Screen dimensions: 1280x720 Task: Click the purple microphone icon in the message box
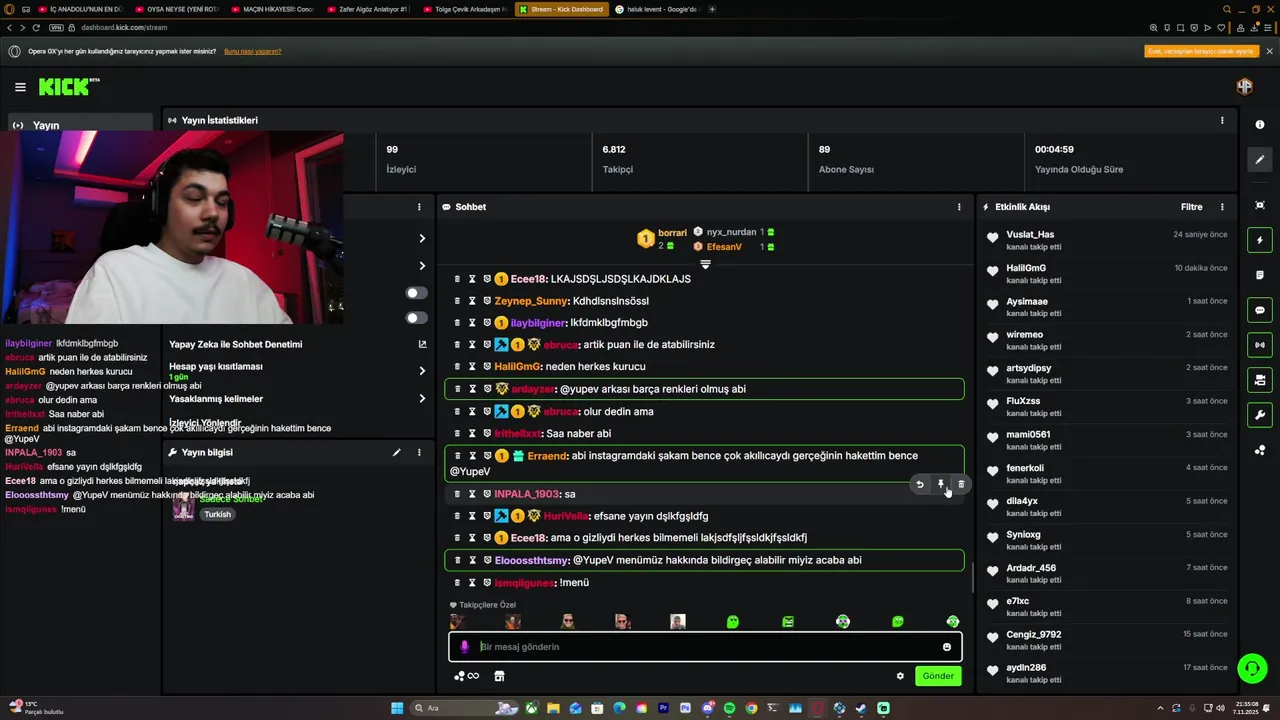(464, 647)
